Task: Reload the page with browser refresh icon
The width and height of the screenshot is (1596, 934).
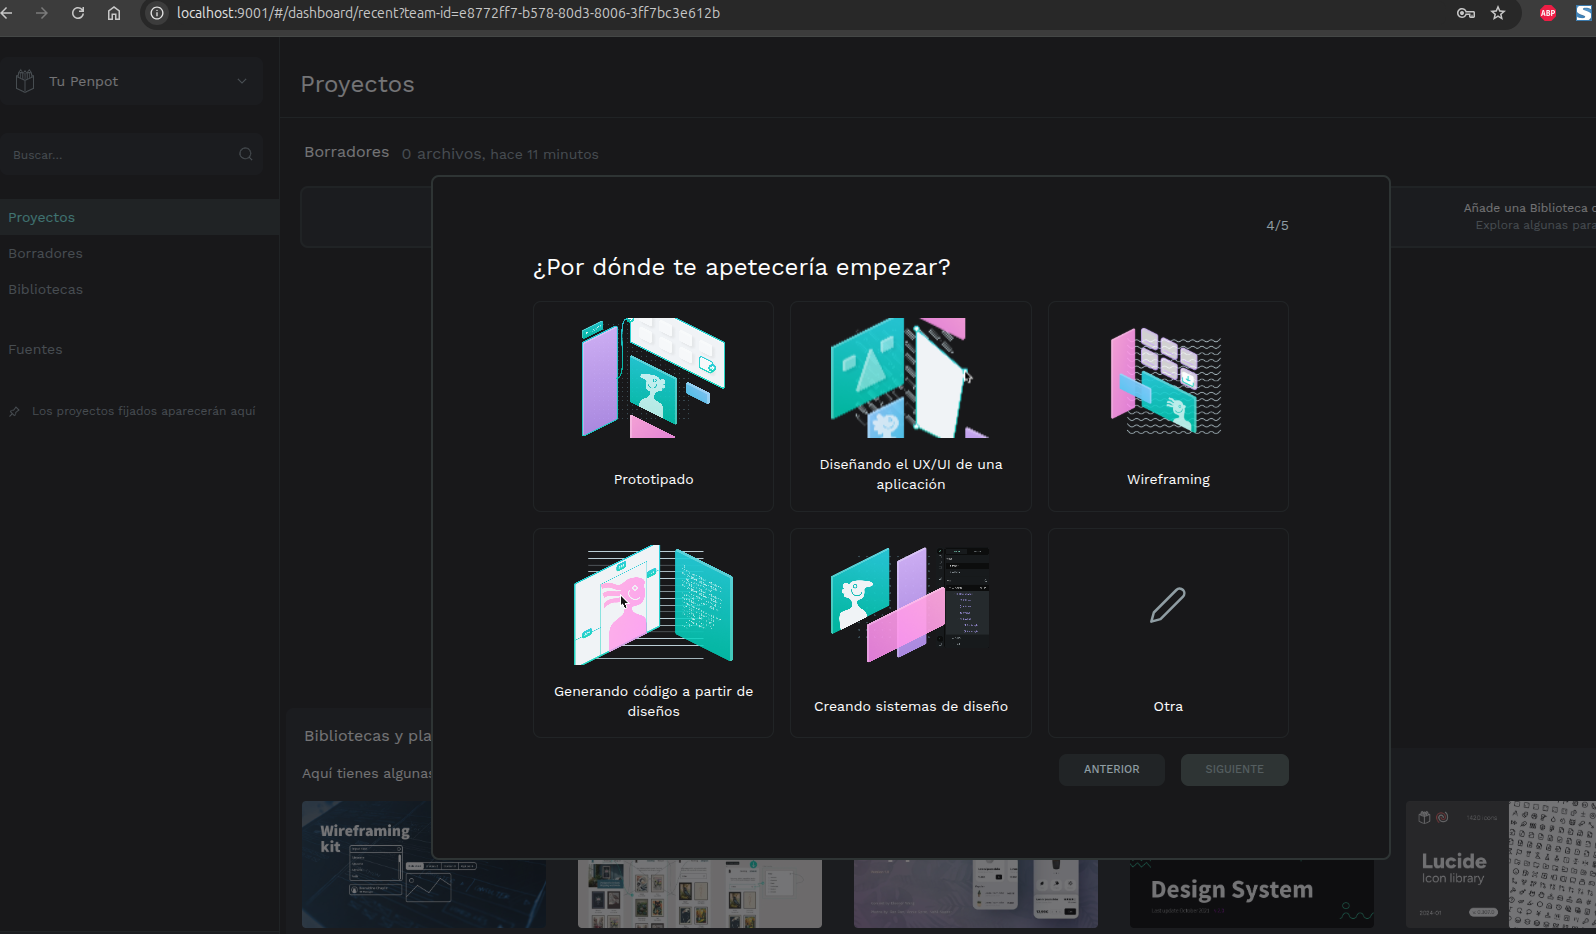Action: pos(78,13)
